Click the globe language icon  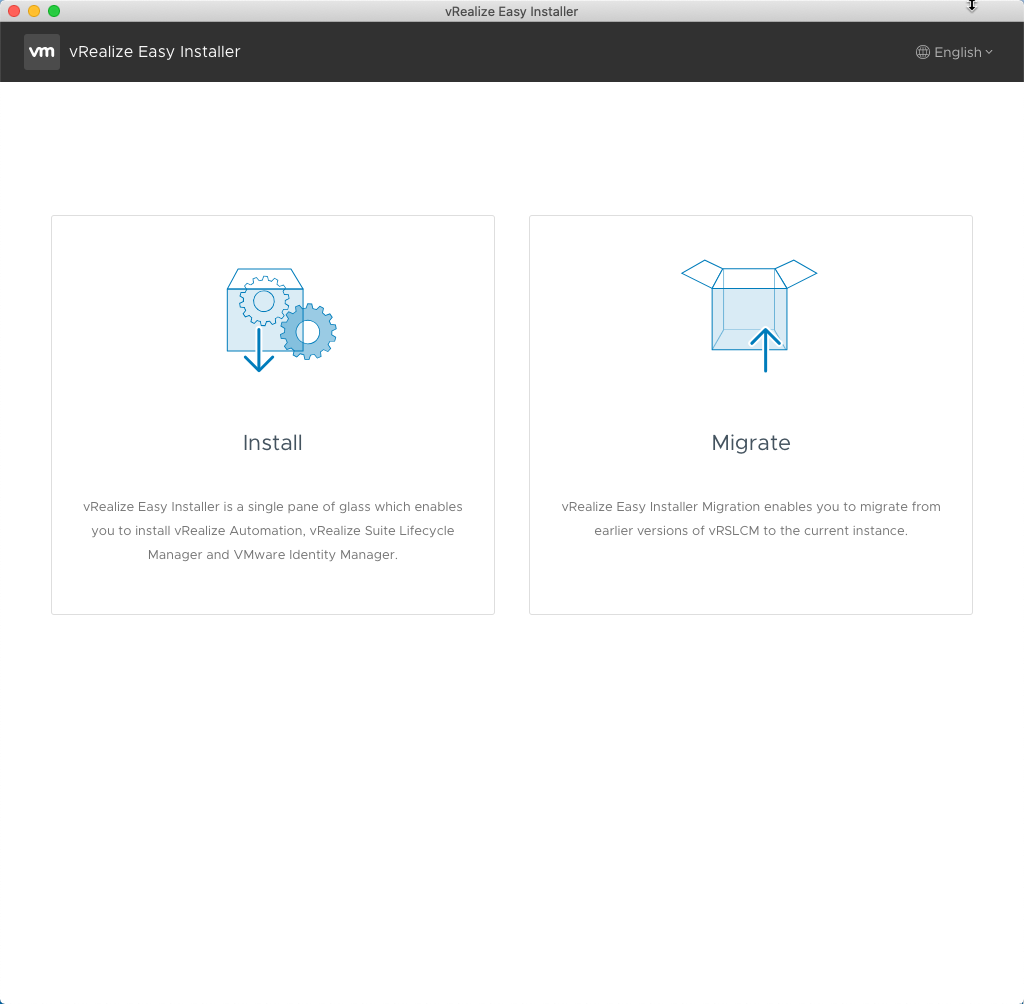[922, 52]
